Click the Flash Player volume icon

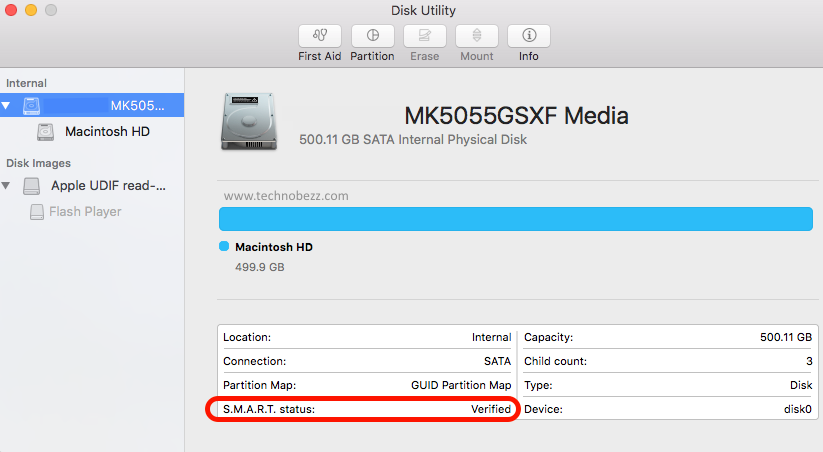(x=37, y=212)
